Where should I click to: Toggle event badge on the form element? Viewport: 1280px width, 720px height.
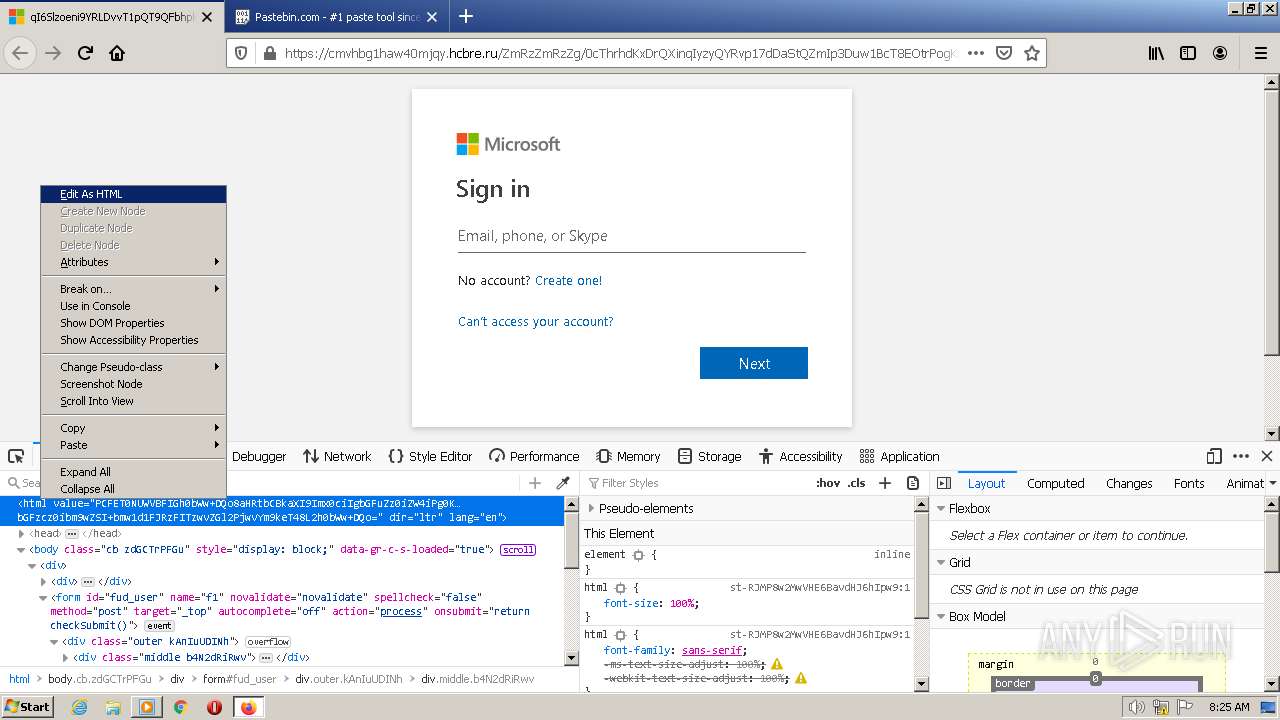pos(159,626)
